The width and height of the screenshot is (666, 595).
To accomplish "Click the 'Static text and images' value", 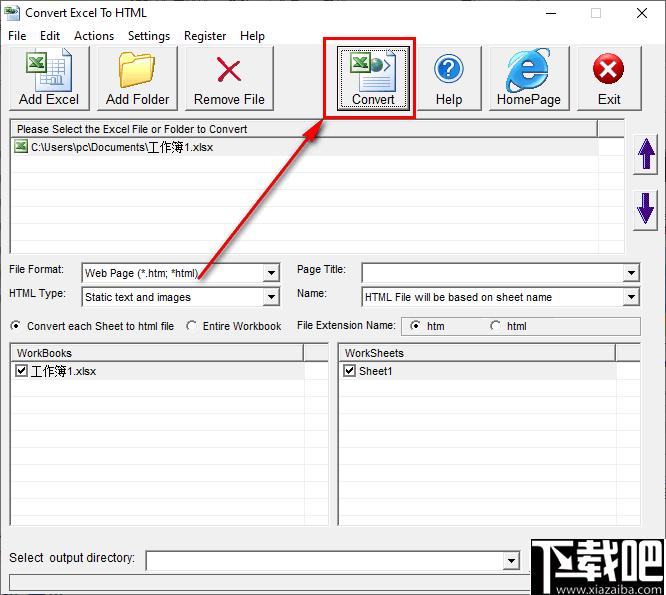I will click(138, 297).
